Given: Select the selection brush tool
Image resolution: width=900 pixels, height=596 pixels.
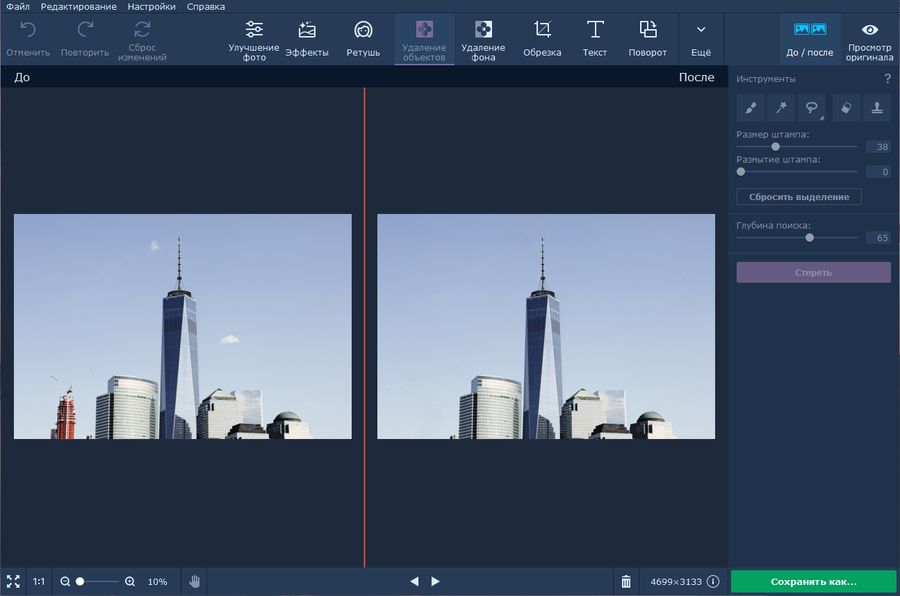Looking at the screenshot, I should (750, 107).
